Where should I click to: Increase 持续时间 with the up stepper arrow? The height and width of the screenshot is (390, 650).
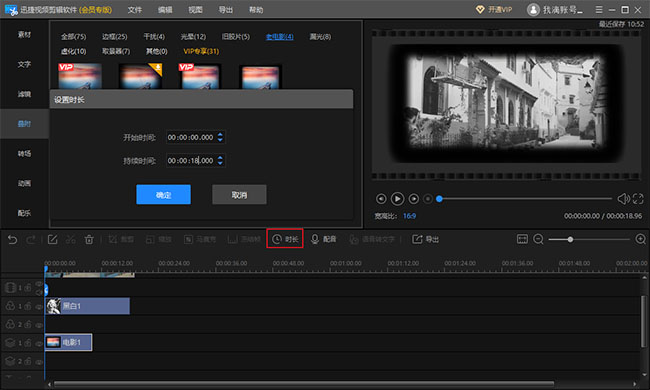pos(220,157)
